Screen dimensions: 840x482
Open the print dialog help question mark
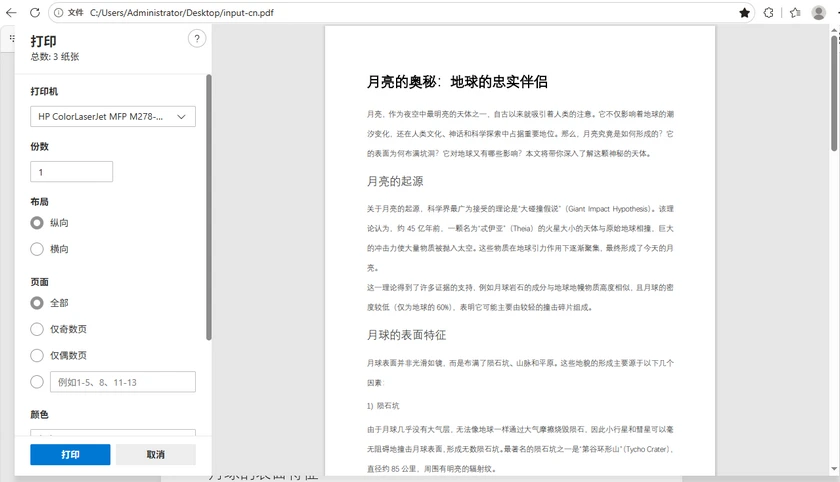pos(197,39)
